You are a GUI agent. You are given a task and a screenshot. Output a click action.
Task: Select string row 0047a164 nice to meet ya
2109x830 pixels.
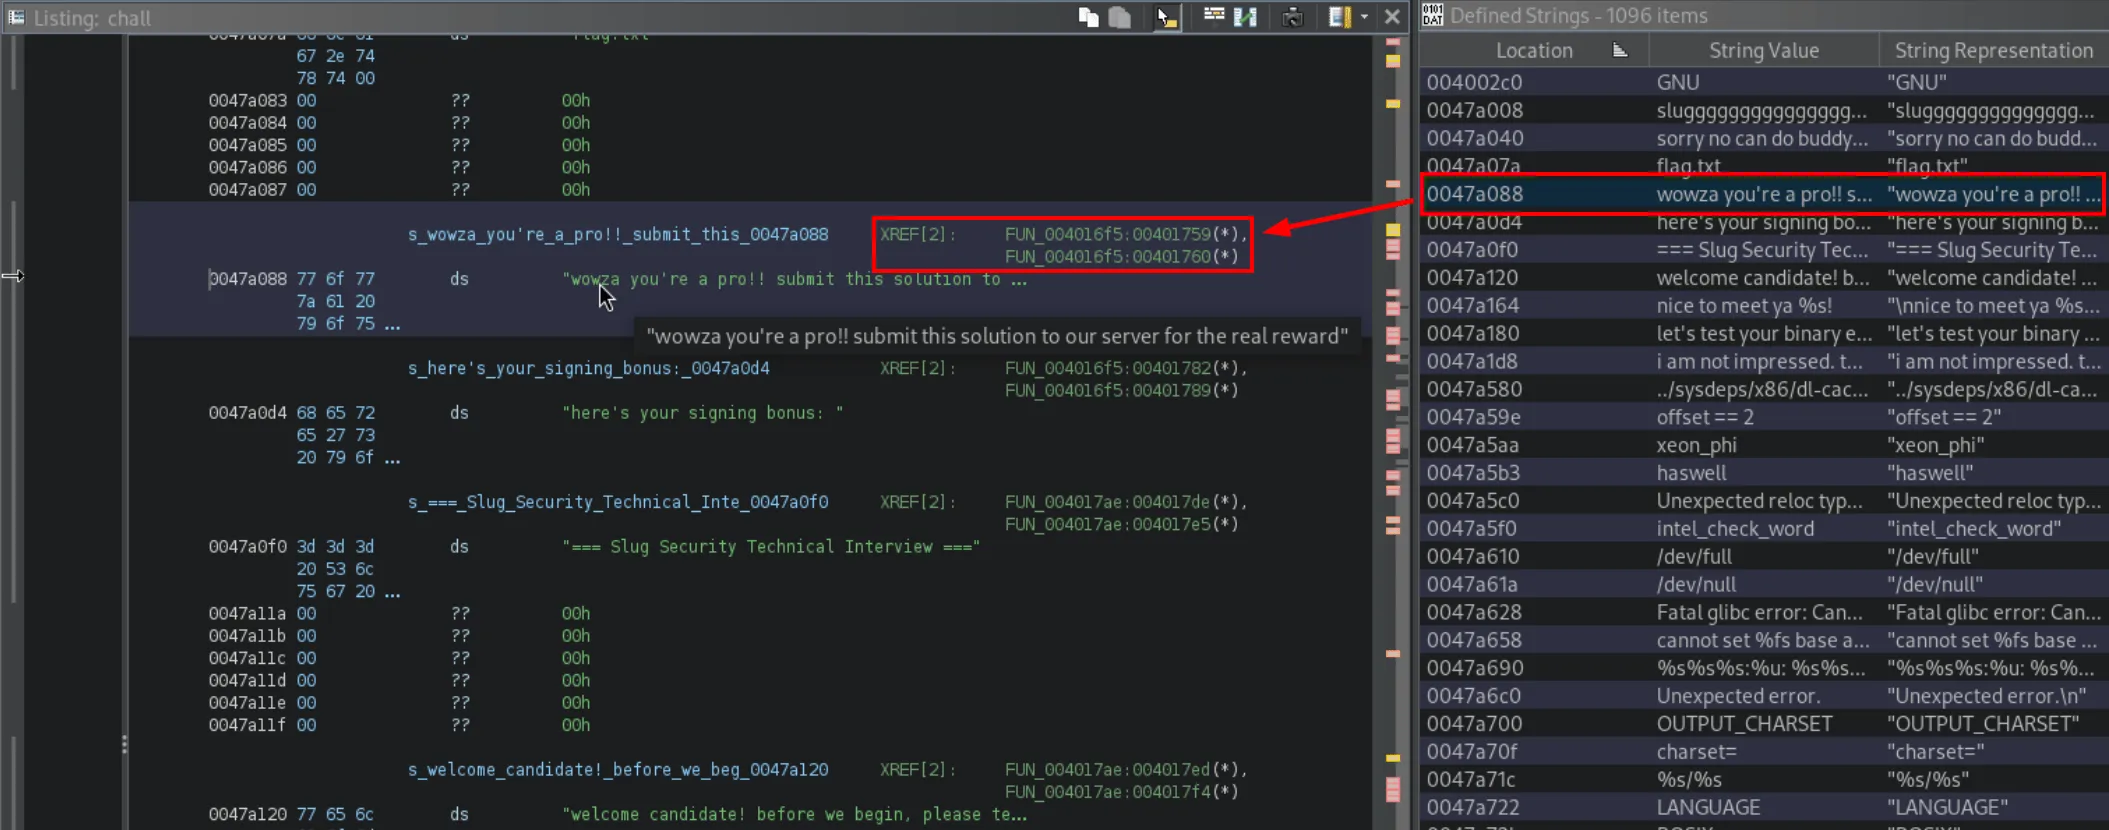coord(1764,306)
